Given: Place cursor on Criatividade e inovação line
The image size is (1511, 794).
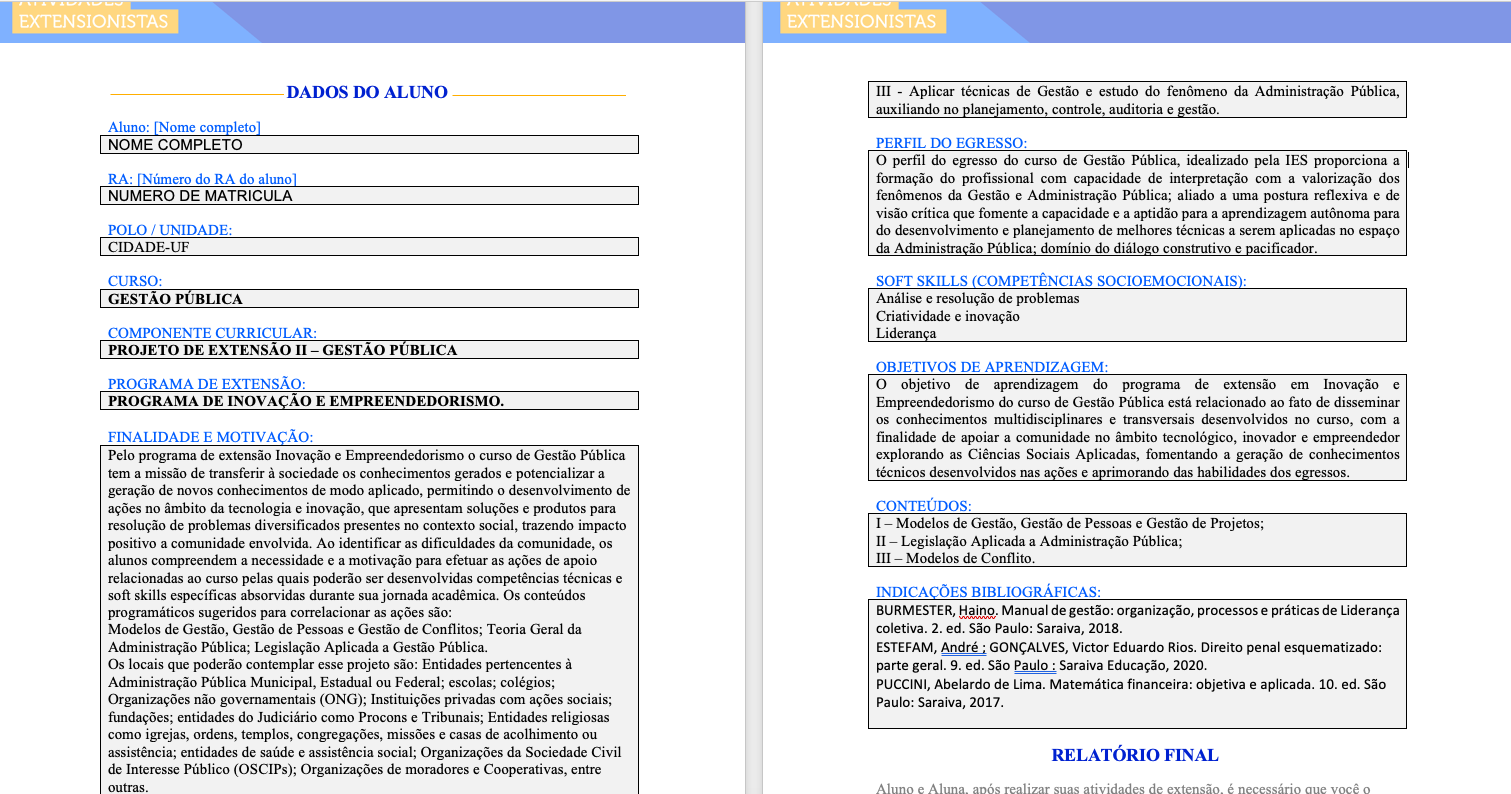Looking at the screenshot, I should point(947,316).
